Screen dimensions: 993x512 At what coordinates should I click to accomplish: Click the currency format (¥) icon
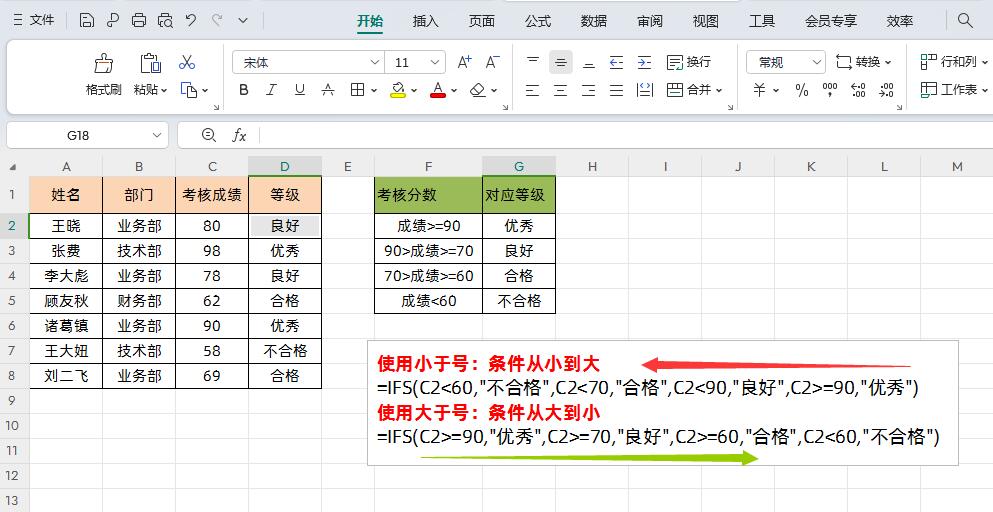(759, 90)
